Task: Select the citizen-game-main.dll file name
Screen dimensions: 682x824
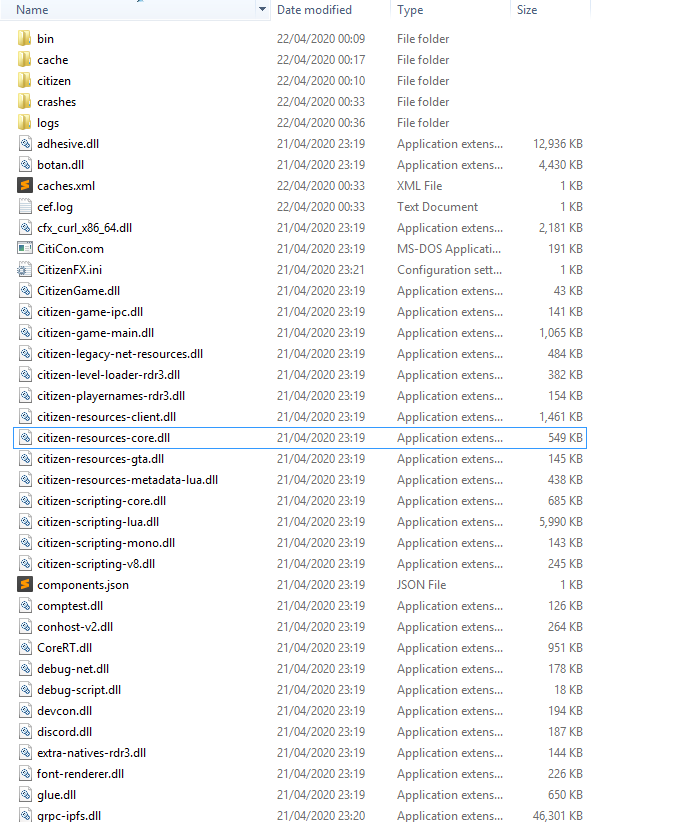Action: (x=96, y=333)
